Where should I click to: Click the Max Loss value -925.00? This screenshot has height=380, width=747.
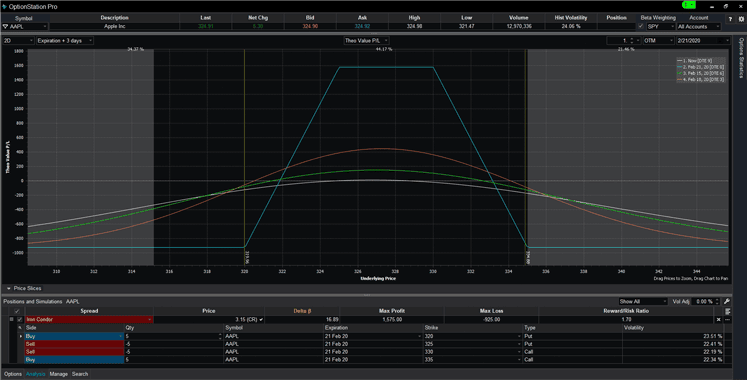point(491,320)
